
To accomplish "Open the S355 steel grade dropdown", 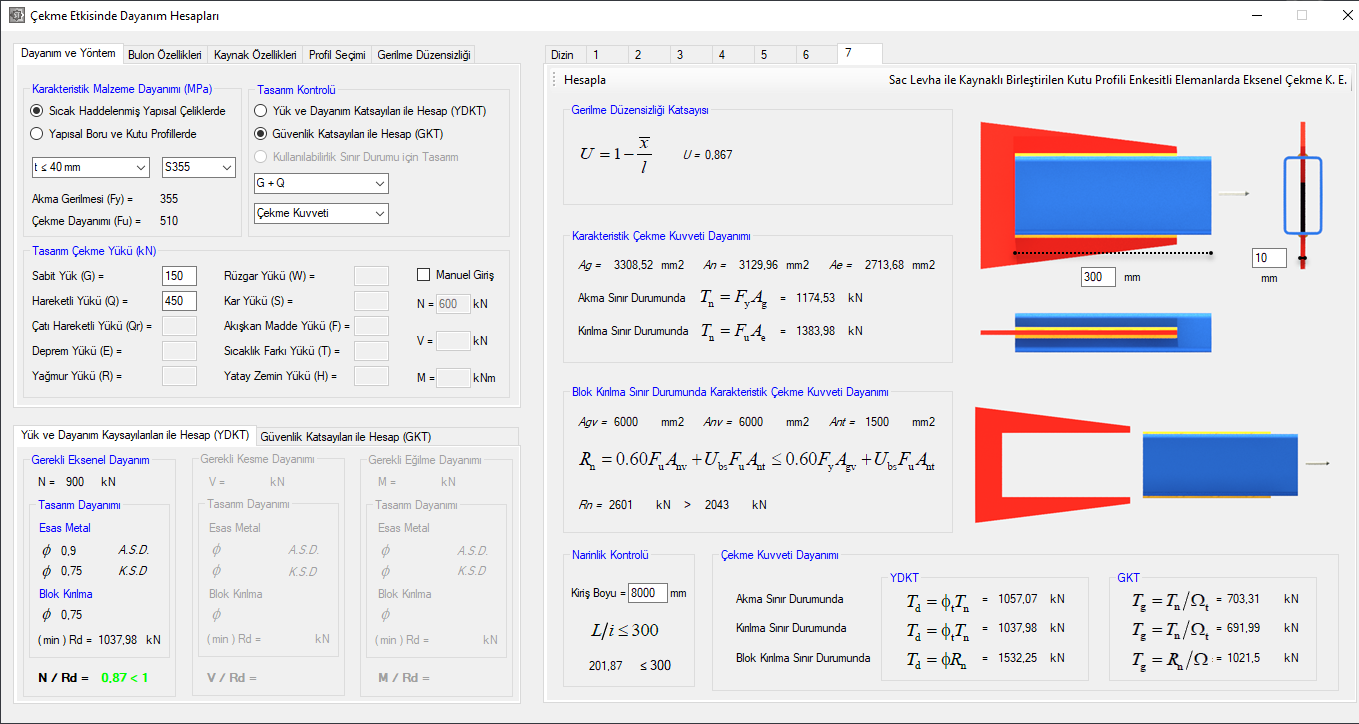I will pyautogui.click(x=198, y=167).
